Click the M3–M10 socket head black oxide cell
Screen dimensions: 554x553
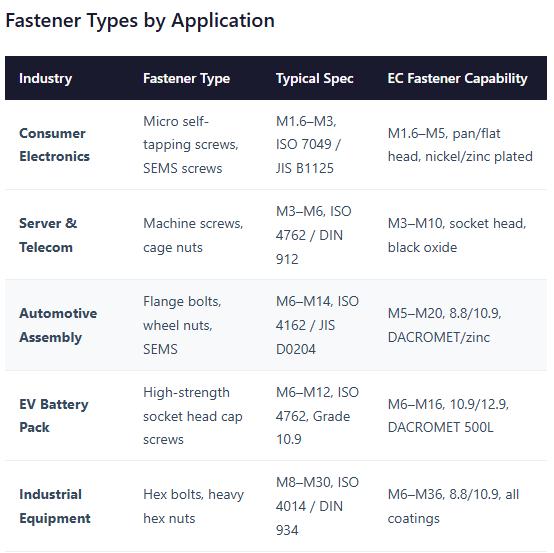[457, 235]
